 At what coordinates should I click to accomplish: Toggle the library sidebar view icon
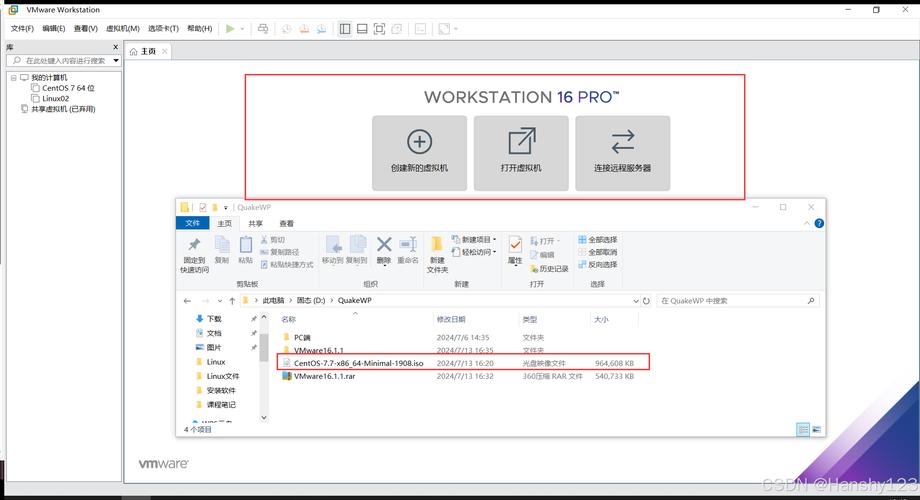click(345, 29)
